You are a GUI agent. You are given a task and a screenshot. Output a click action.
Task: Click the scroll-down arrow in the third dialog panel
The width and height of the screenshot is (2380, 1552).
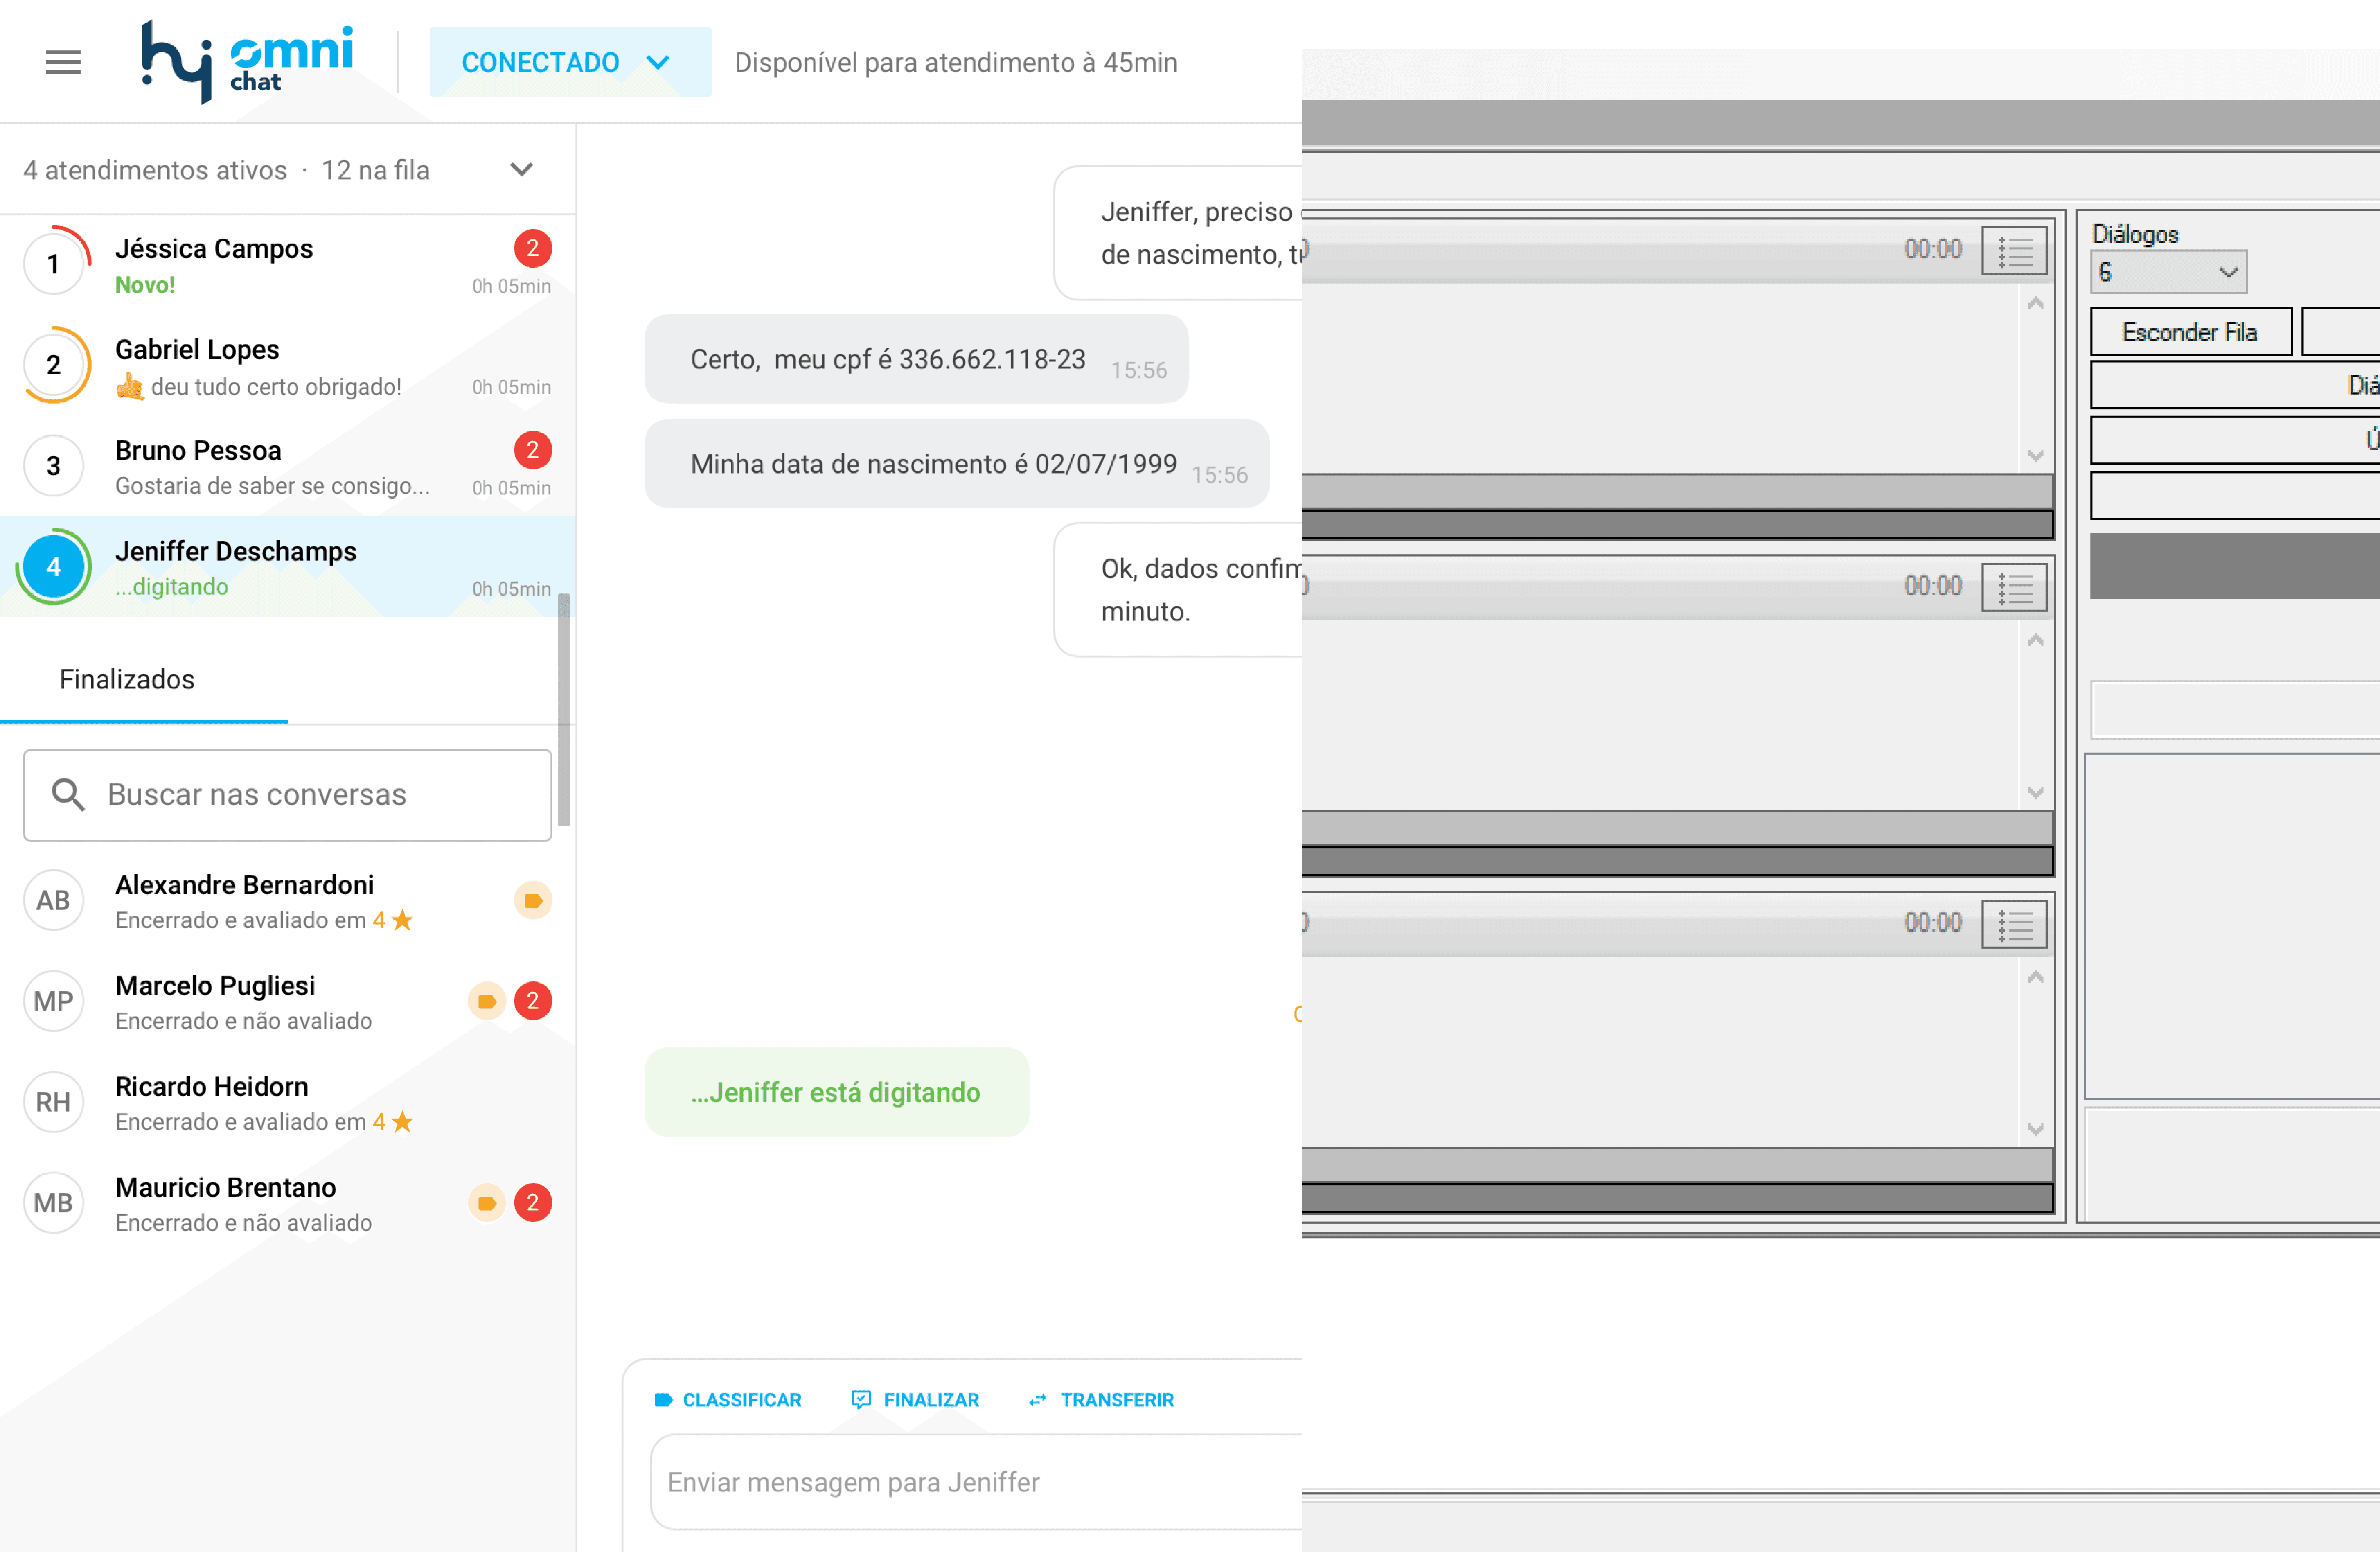click(2035, 1130)
